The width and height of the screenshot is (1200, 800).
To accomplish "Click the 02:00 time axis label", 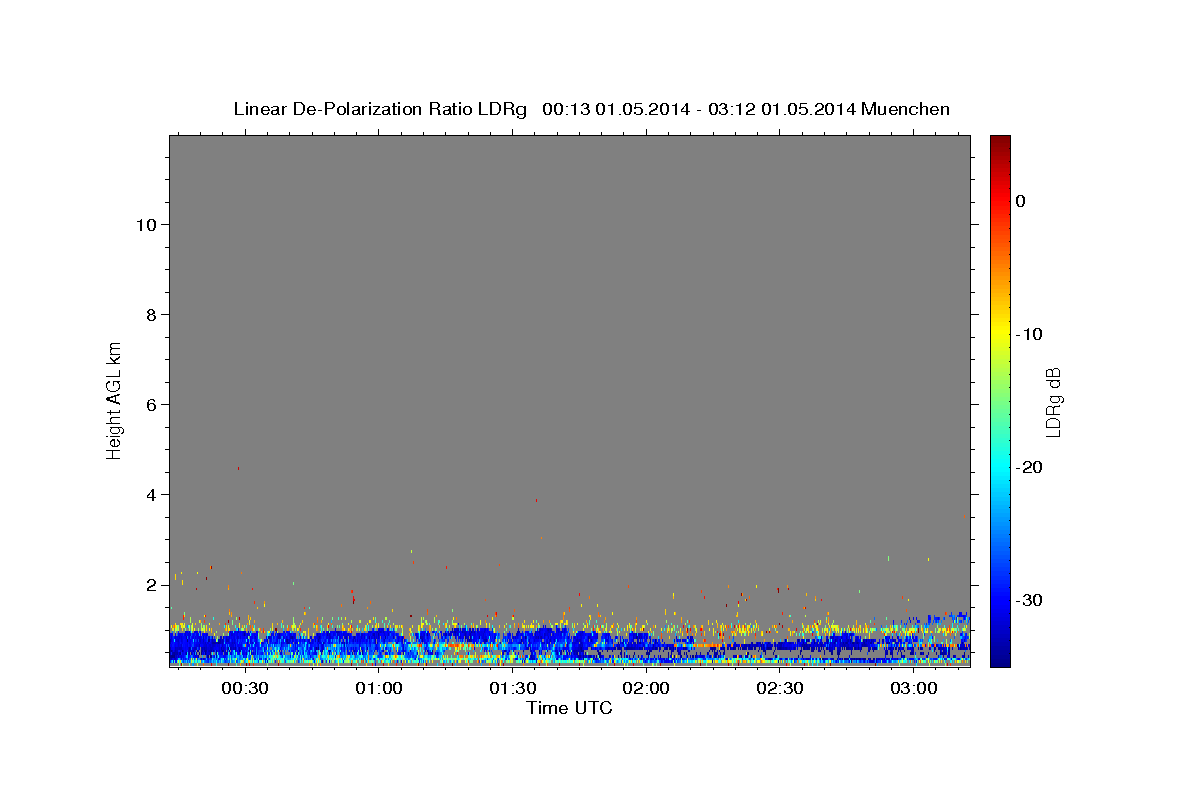I will pyautogui.click(x=646, y=689).
